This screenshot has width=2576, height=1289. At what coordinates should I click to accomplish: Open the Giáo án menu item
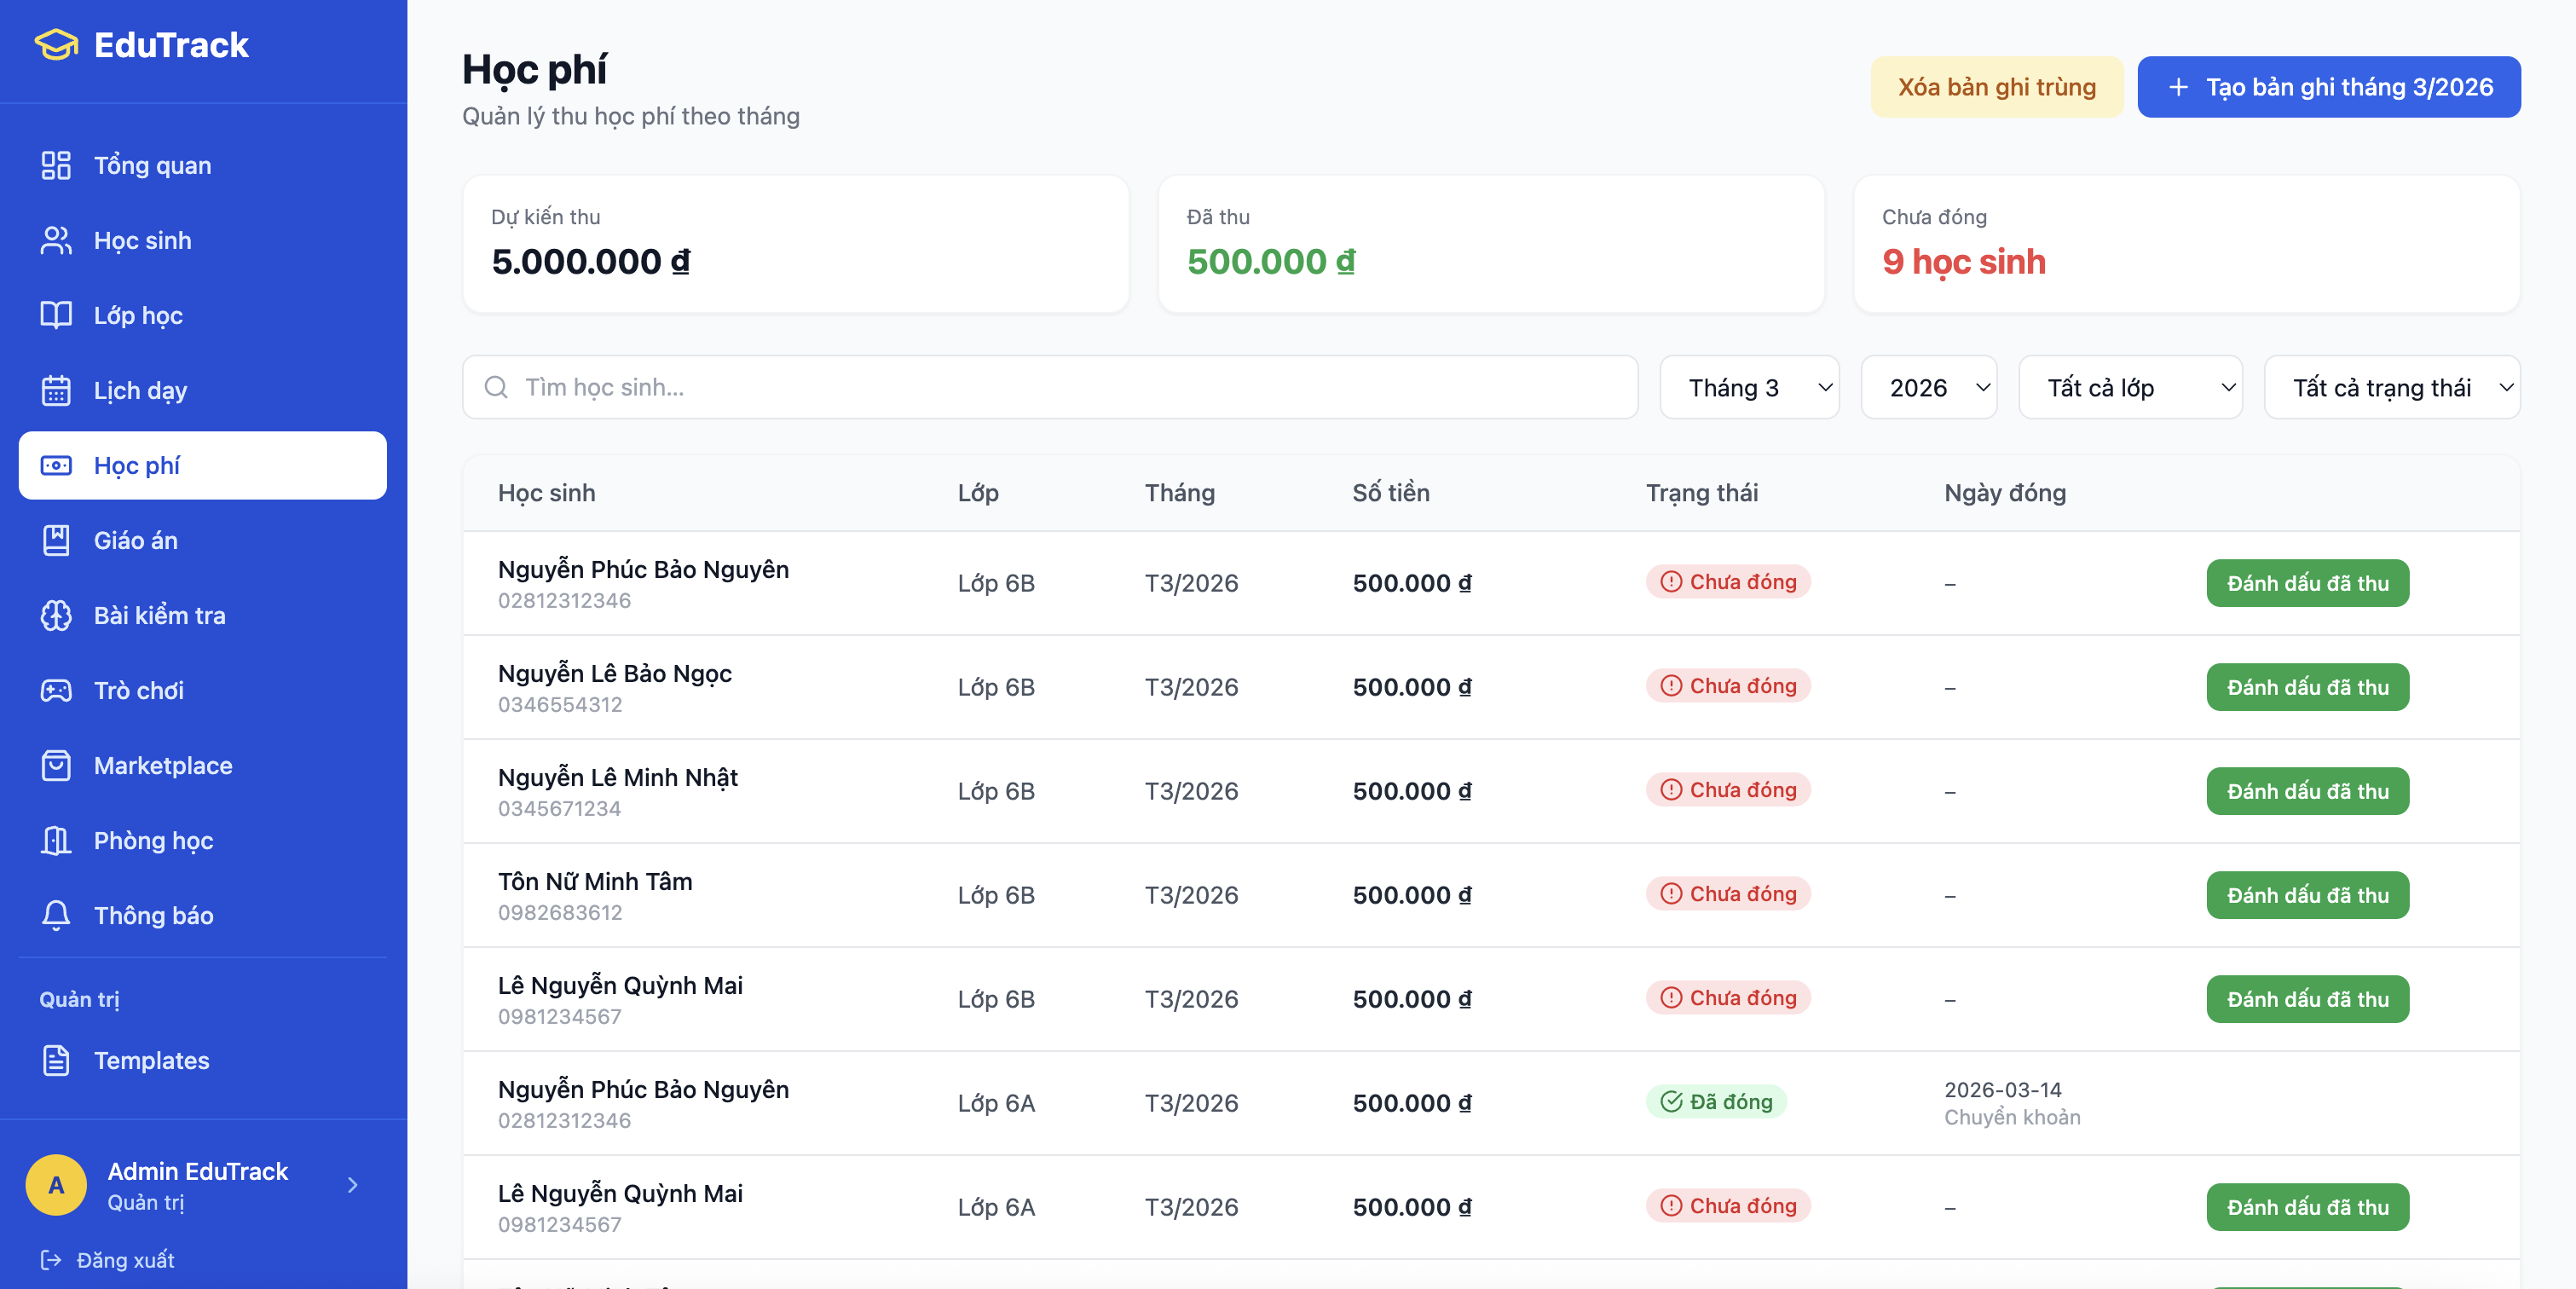[x=136, y=540]
